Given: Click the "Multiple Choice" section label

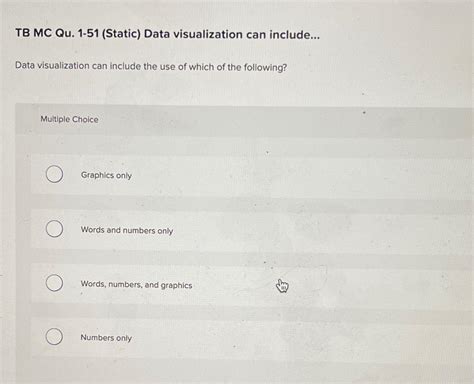Looking at the screenshot, I should click(x=69, y=119).
